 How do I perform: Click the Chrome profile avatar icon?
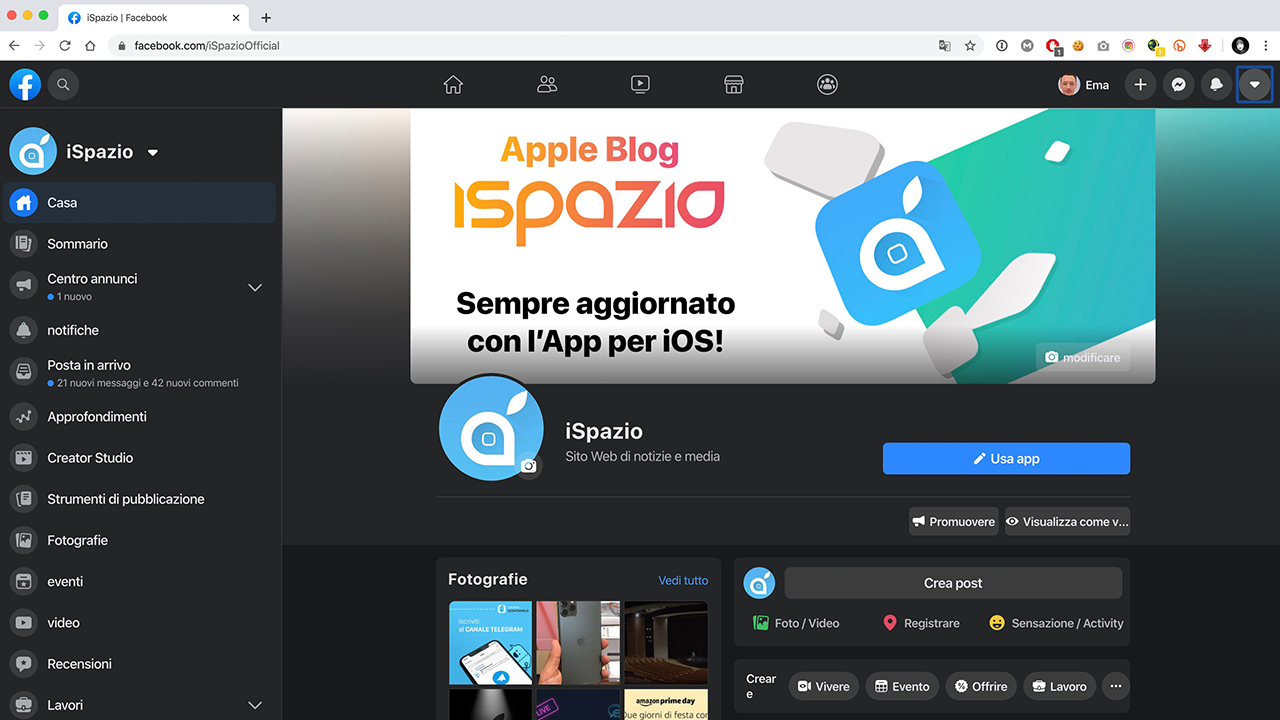tap(1240, 46)
